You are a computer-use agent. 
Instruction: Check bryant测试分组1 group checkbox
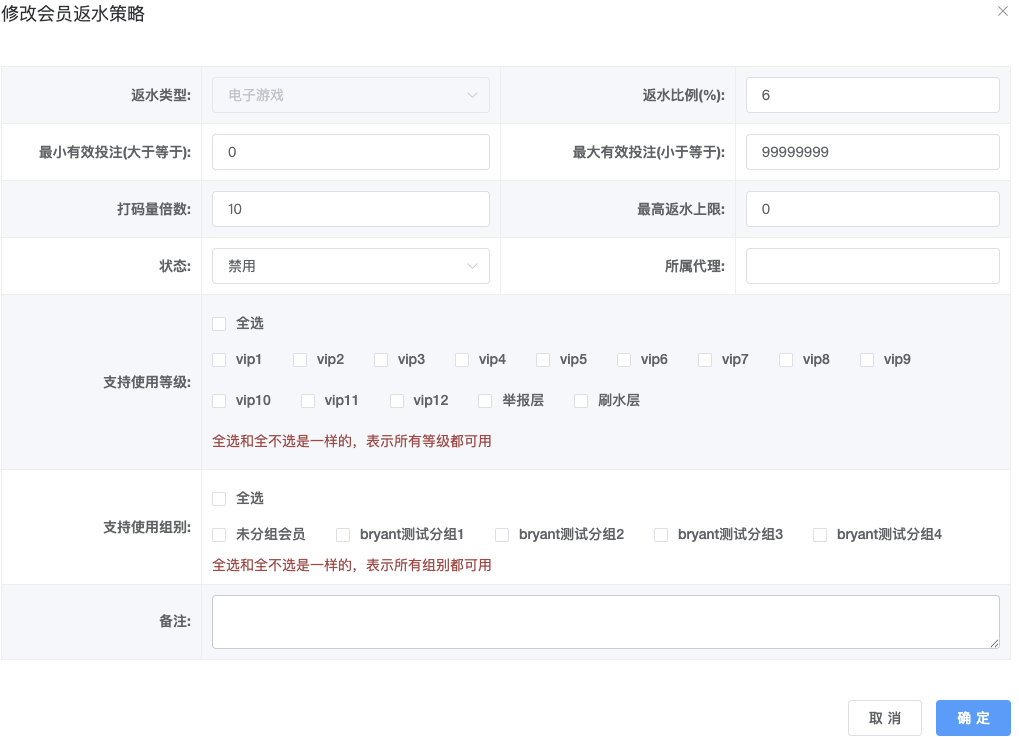(343, 535)
